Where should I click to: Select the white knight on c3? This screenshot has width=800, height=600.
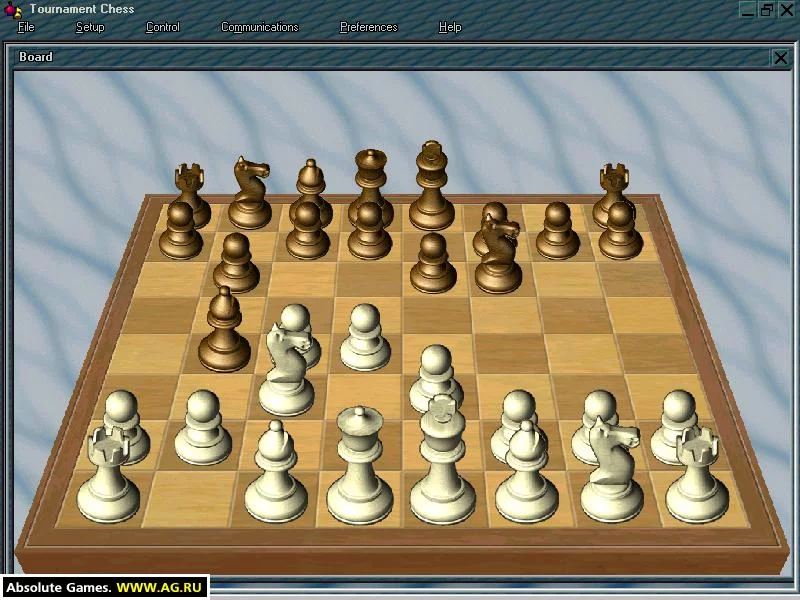pos(286,370)
